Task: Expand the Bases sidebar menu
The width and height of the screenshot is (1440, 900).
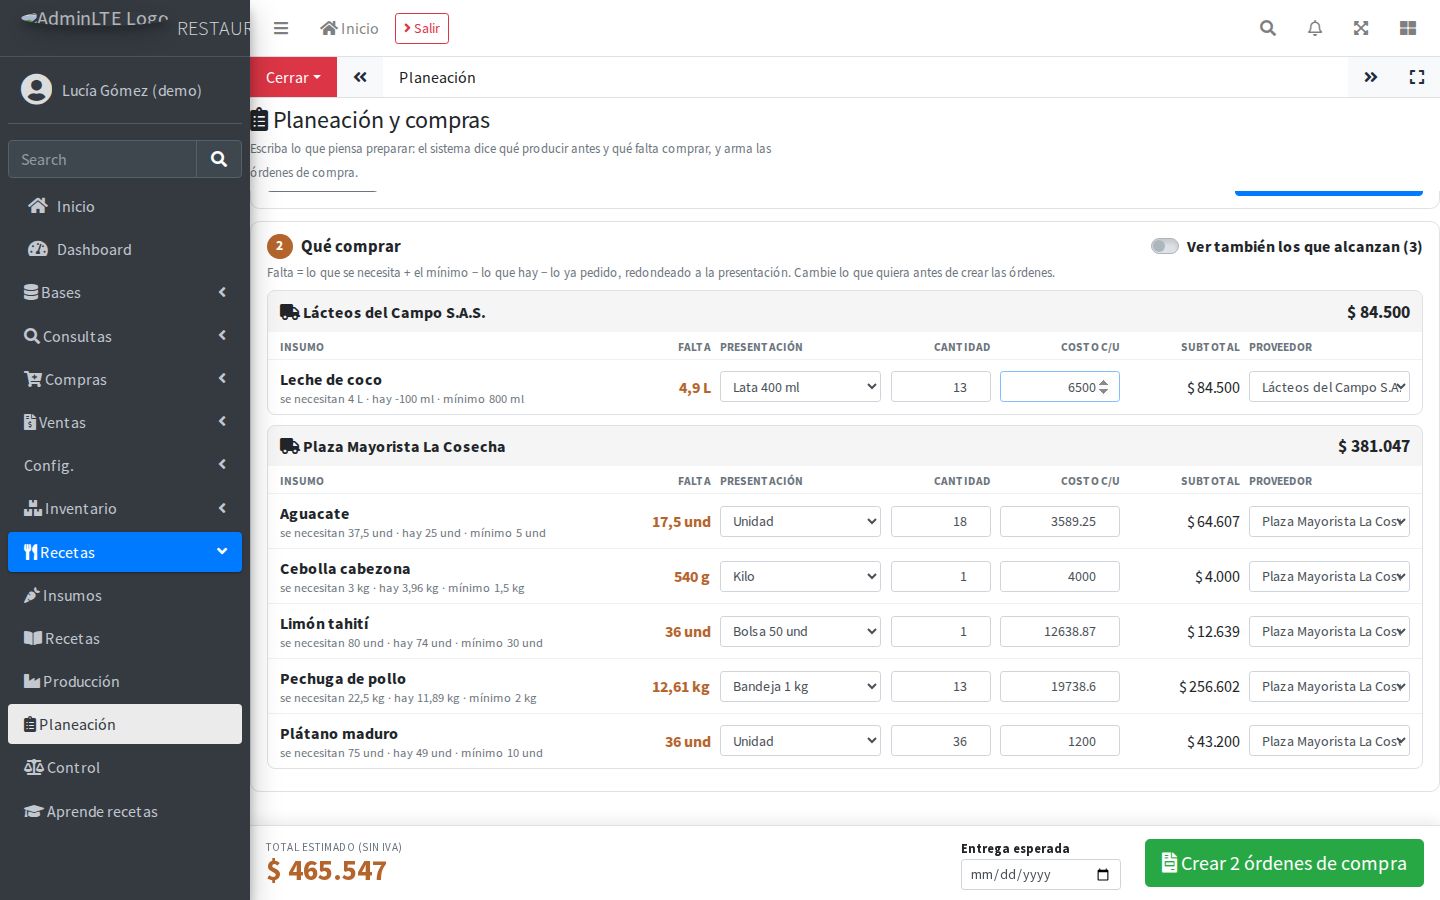Action: (x=125, y=292)
